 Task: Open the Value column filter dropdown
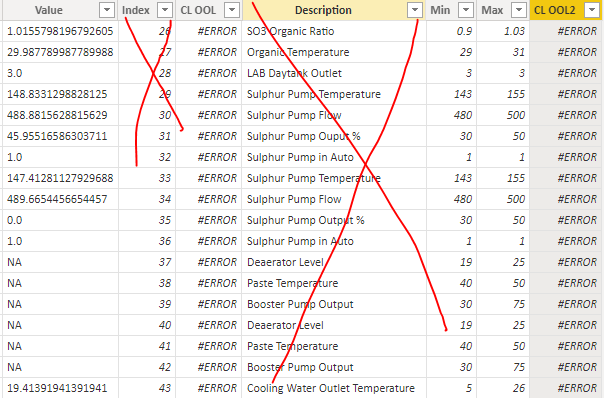107,10
